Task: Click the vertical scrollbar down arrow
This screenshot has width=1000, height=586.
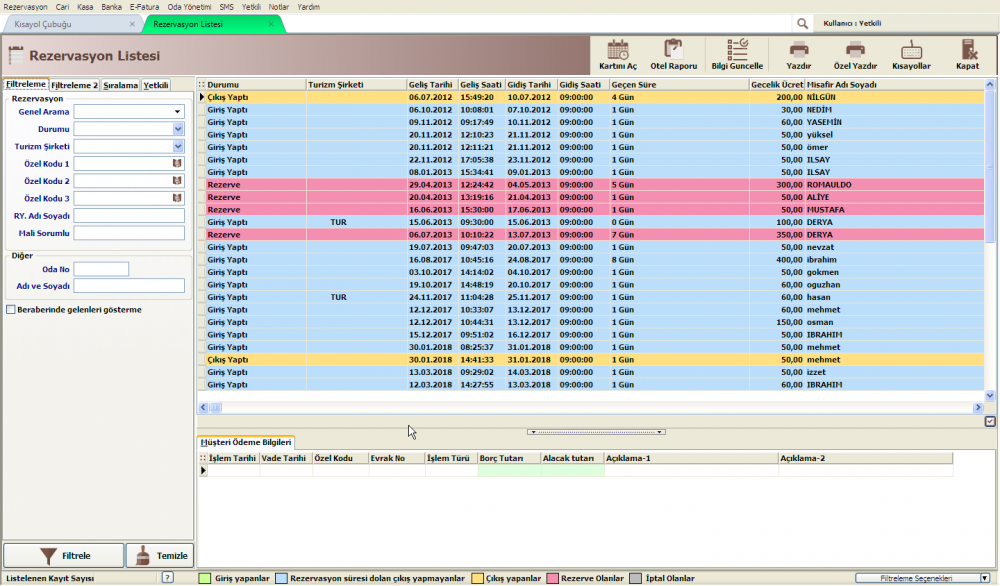Action: [x=990, y=395]
